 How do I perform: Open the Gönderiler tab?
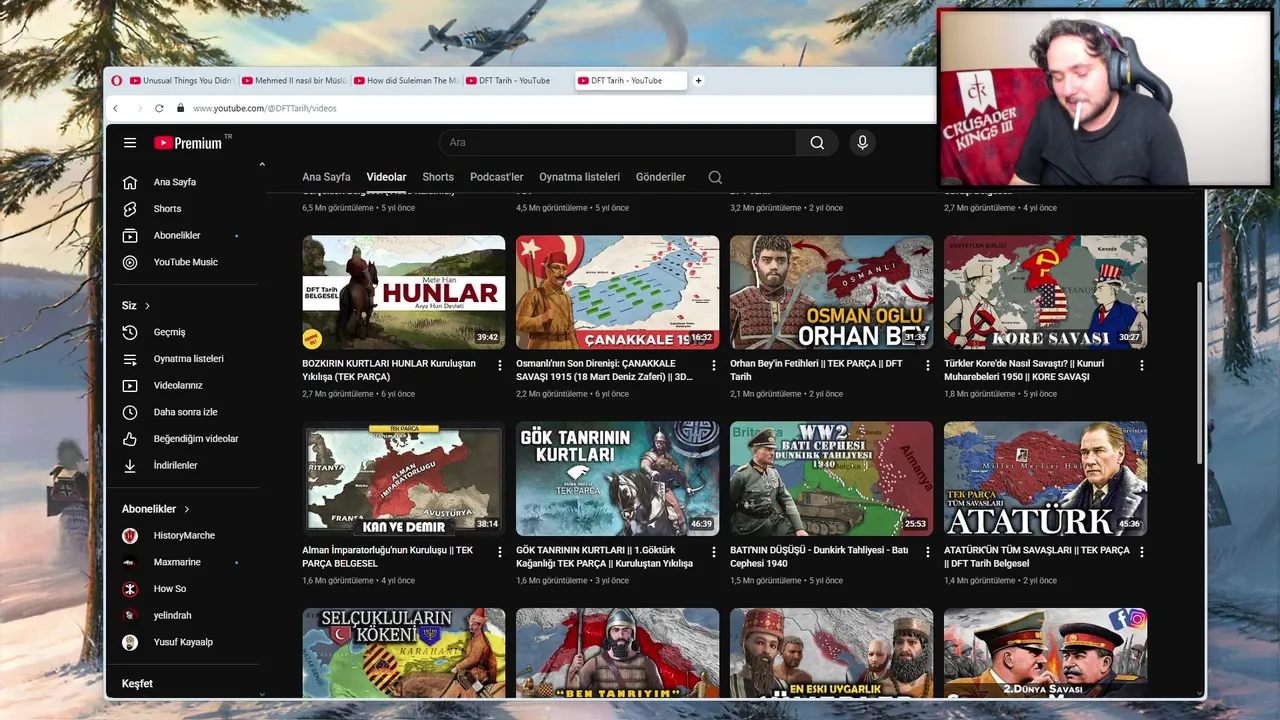tap(661, 177)
